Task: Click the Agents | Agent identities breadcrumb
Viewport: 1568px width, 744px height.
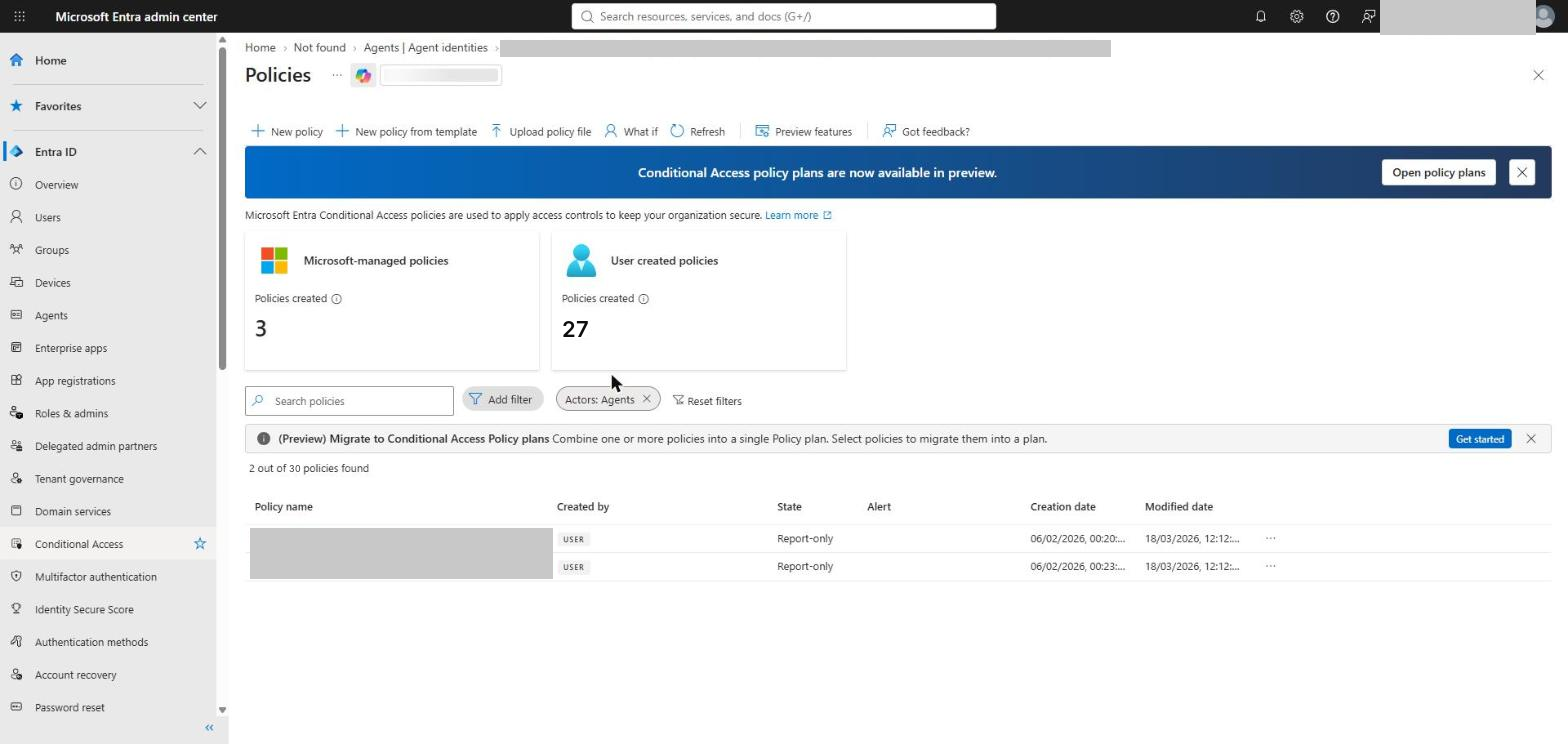Action: (426, 48)
